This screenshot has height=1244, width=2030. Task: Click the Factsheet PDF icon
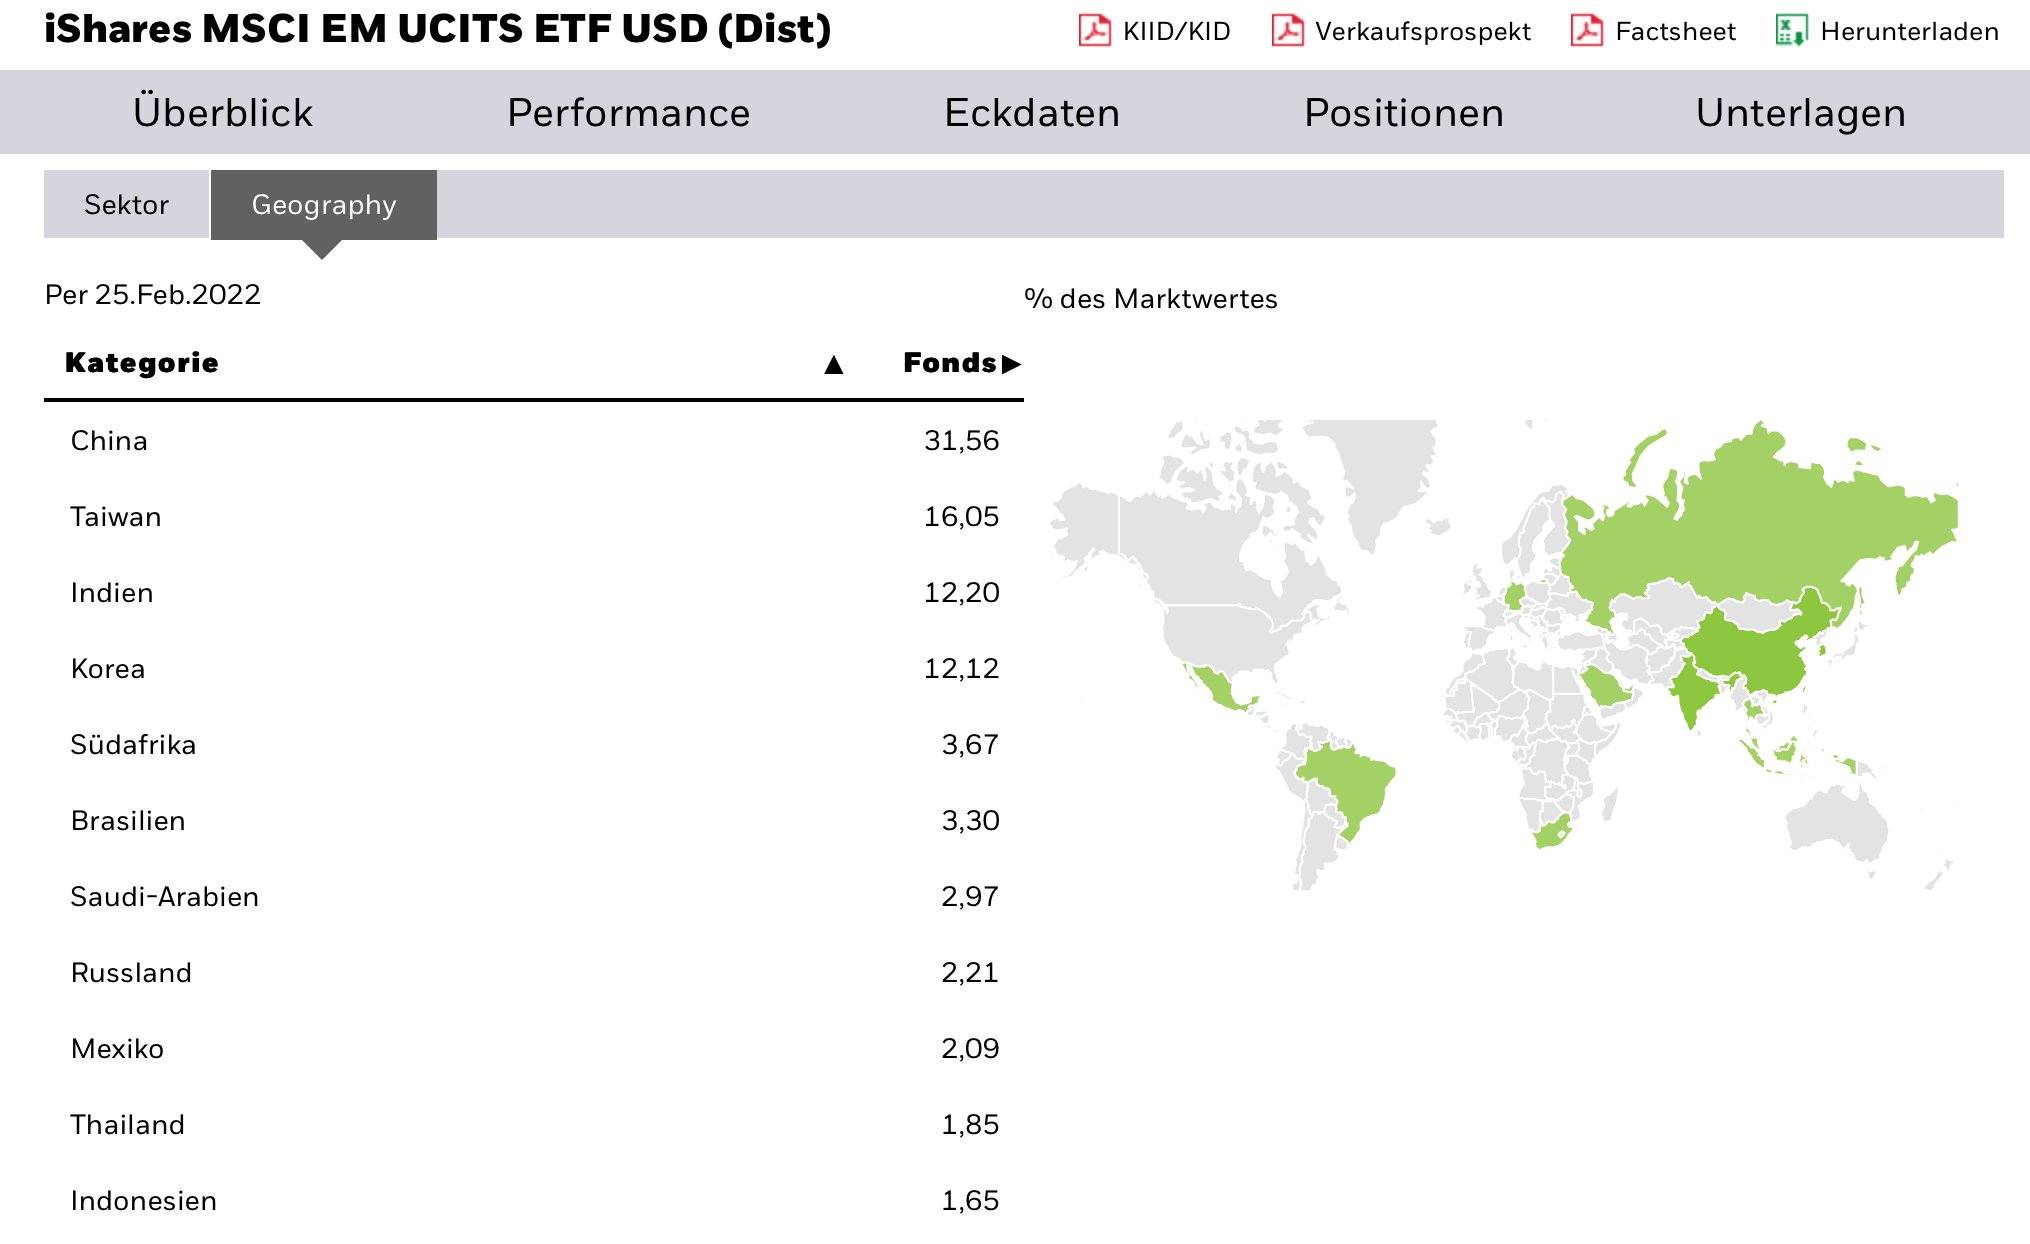point(1587,31)
